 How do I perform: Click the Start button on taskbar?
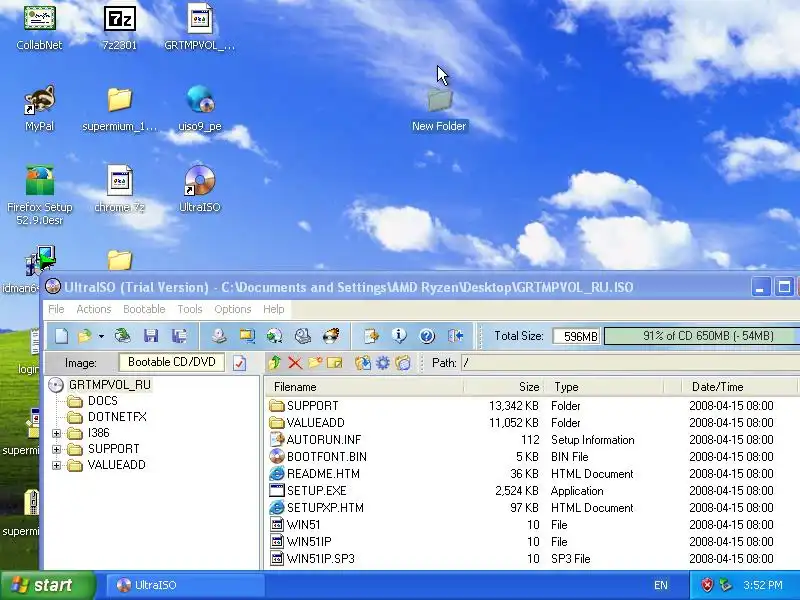point(48,585)
